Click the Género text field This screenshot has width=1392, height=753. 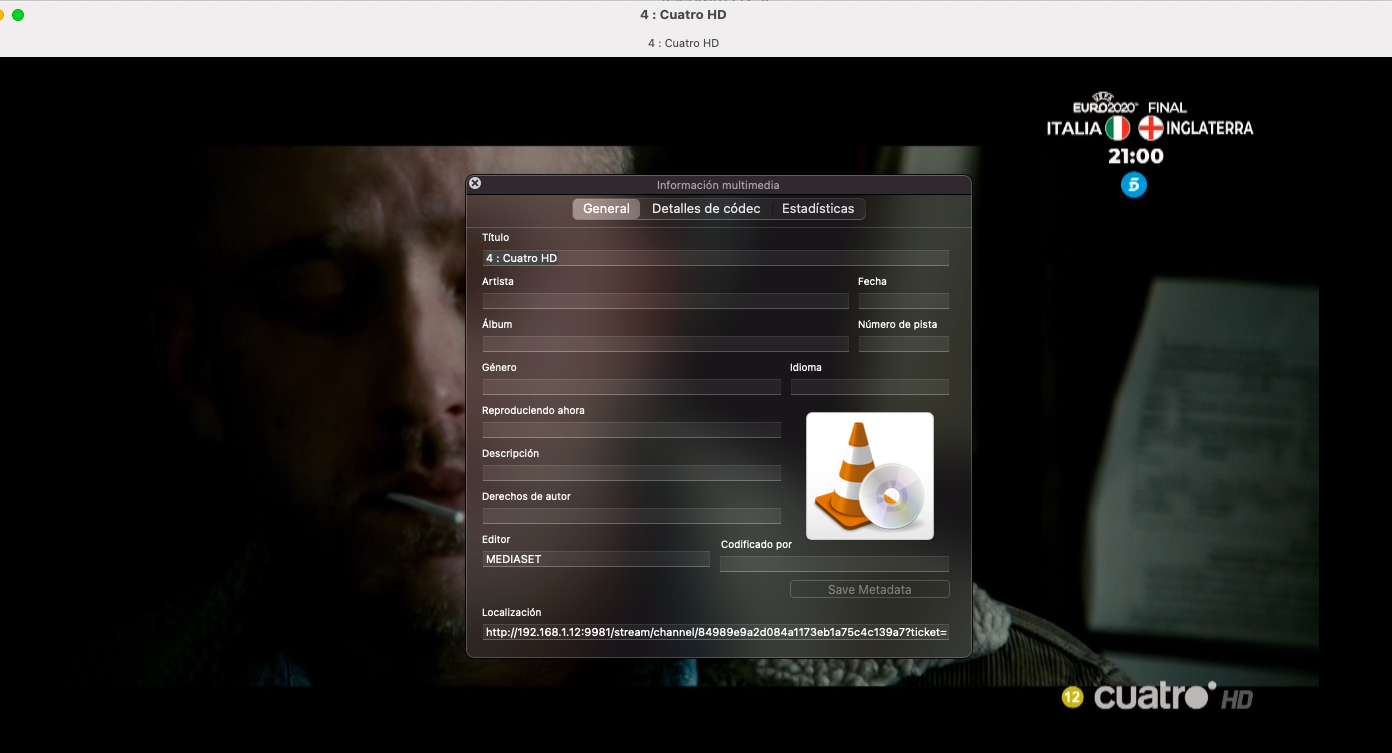coord(631,387)
